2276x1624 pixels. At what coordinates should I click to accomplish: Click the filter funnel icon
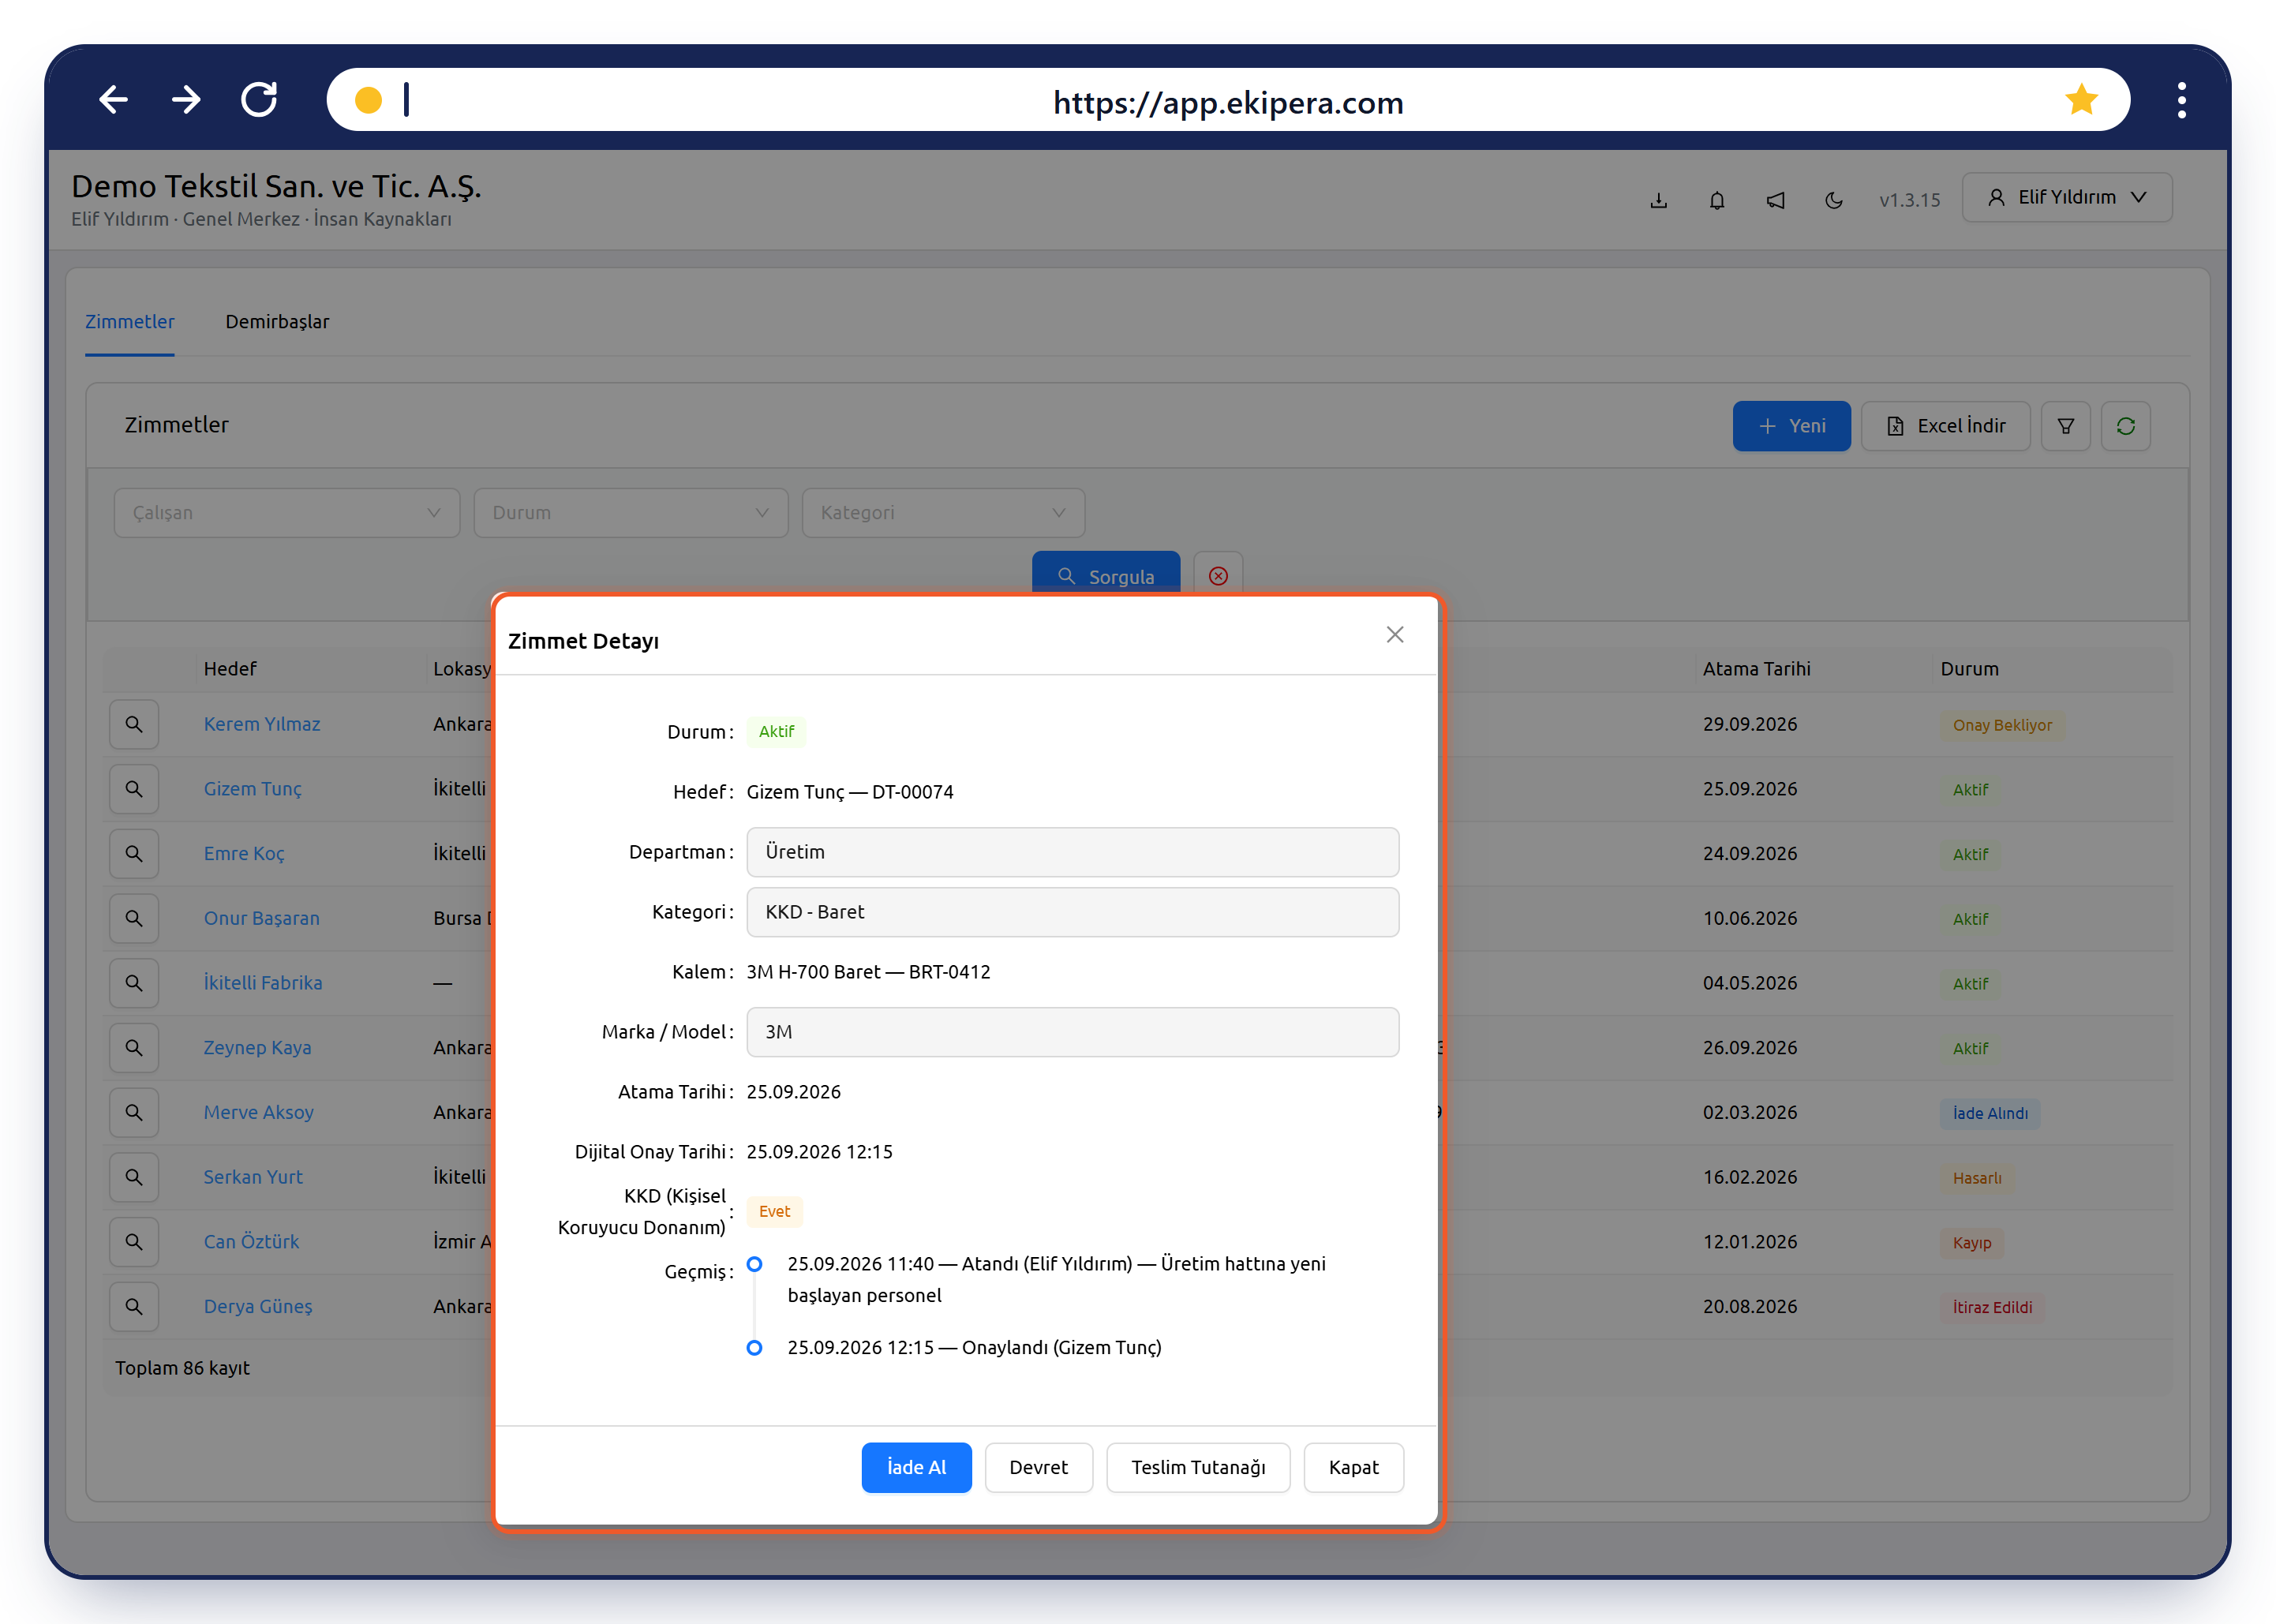tap(2065, 426)
